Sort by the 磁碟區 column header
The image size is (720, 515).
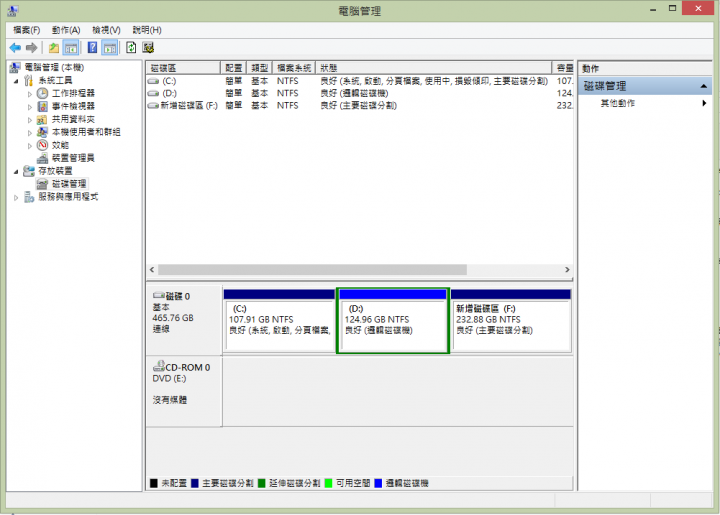(x=183, y=68)
